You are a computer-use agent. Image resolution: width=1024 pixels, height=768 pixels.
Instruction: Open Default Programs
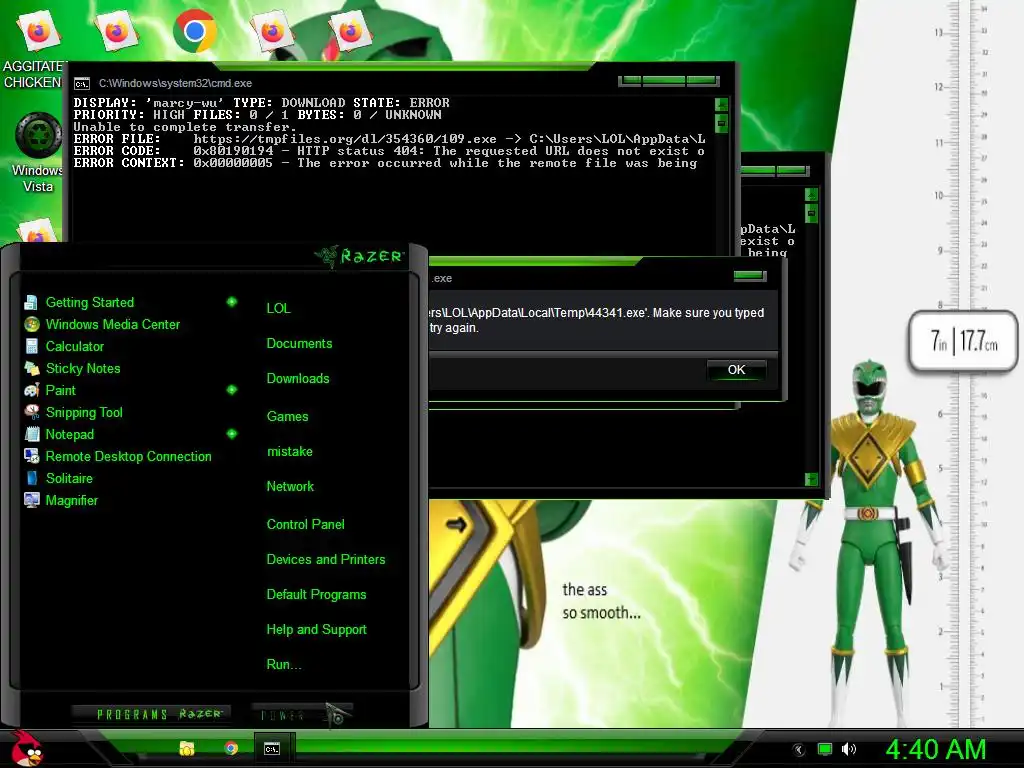click(x=316, y=595)
